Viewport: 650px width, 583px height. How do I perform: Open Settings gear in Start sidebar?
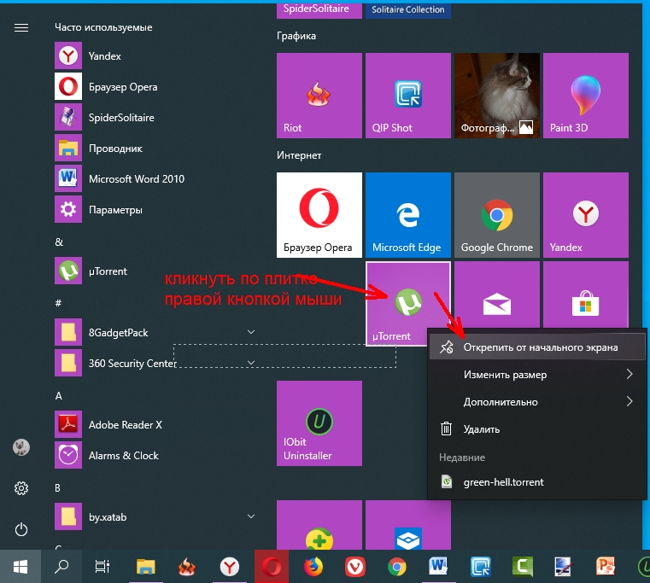(x=21, y=488)
